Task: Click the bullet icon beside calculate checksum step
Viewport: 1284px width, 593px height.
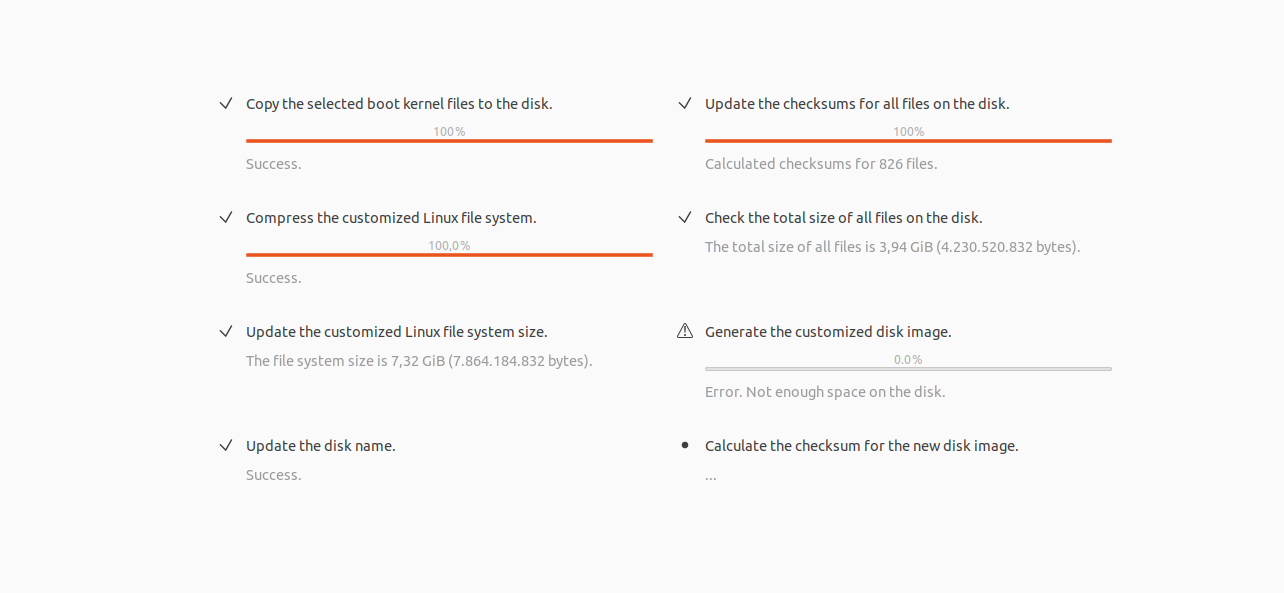Action: click(685, 444)
